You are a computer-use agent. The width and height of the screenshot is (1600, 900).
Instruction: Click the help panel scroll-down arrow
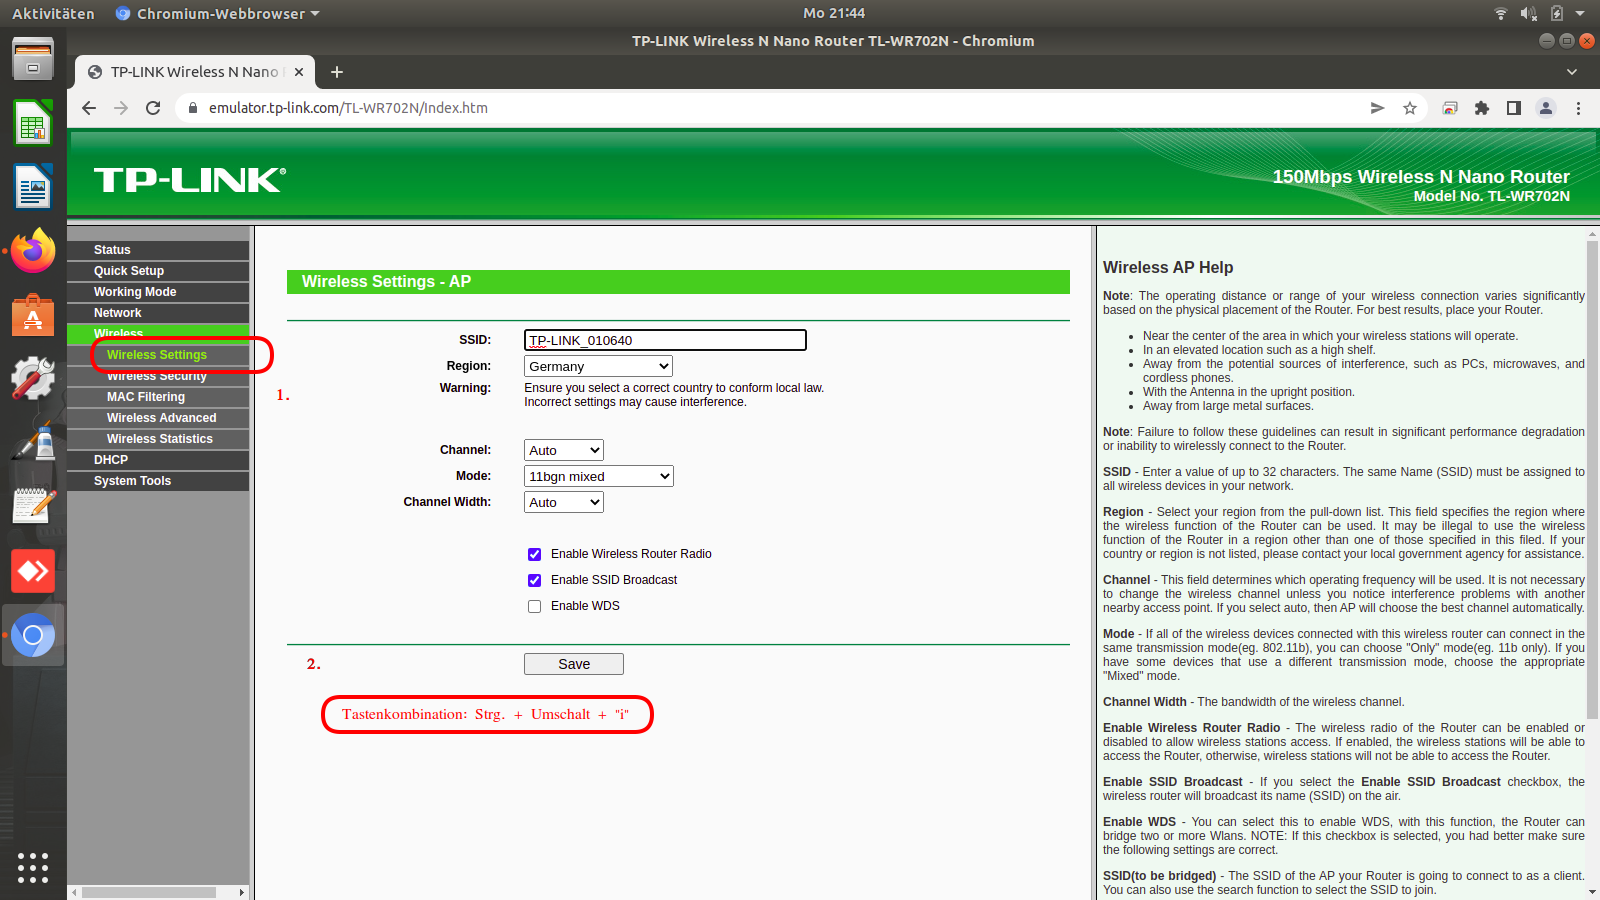(x=1593, y=892)
